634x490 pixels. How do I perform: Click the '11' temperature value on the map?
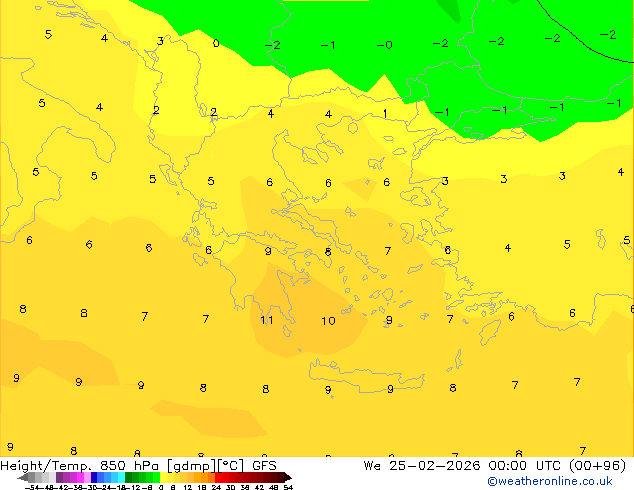(x=267, y=320)
